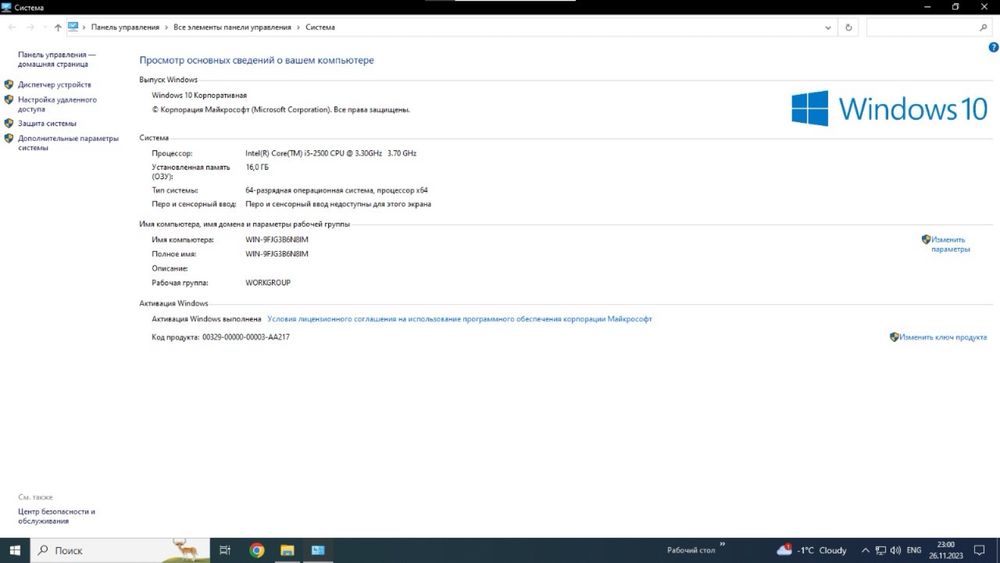
Task: Click shield icon beside Настройка удаленного доступа
Action: point(9,99)
